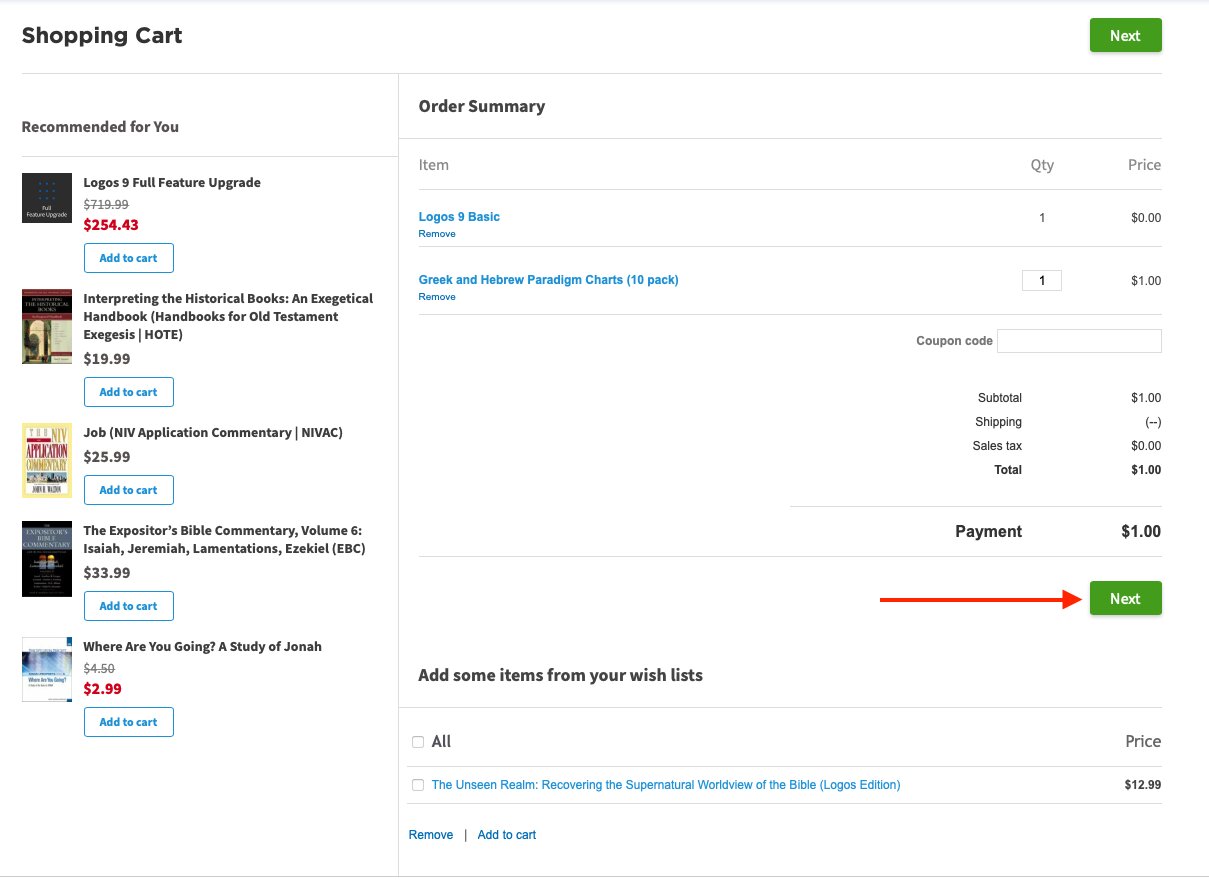The height and width of the screenshot is (881, 1209).
Task: Open The Unseen Realm wish list link
Action: tap(666, 785)
